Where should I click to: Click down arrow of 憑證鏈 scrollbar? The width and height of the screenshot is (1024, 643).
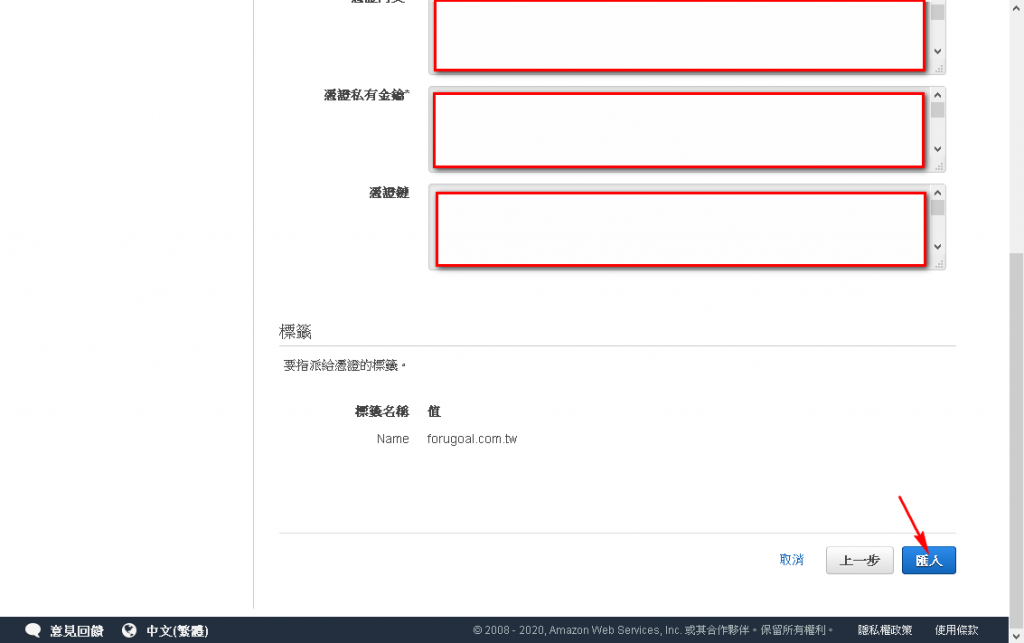click(x=938, y=247)
